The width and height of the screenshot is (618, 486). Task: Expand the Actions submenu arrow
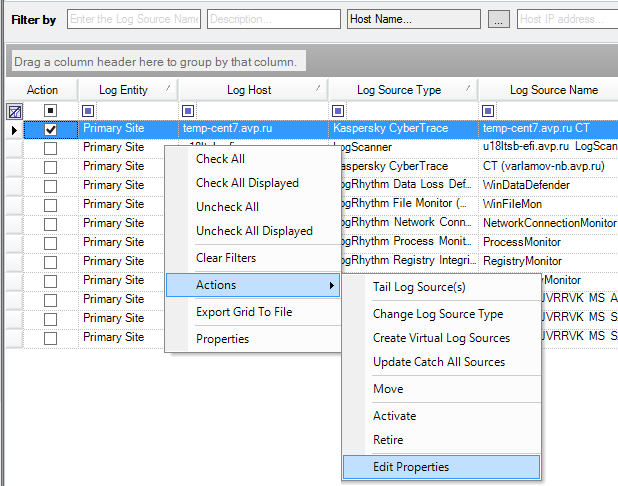[331, 285]
